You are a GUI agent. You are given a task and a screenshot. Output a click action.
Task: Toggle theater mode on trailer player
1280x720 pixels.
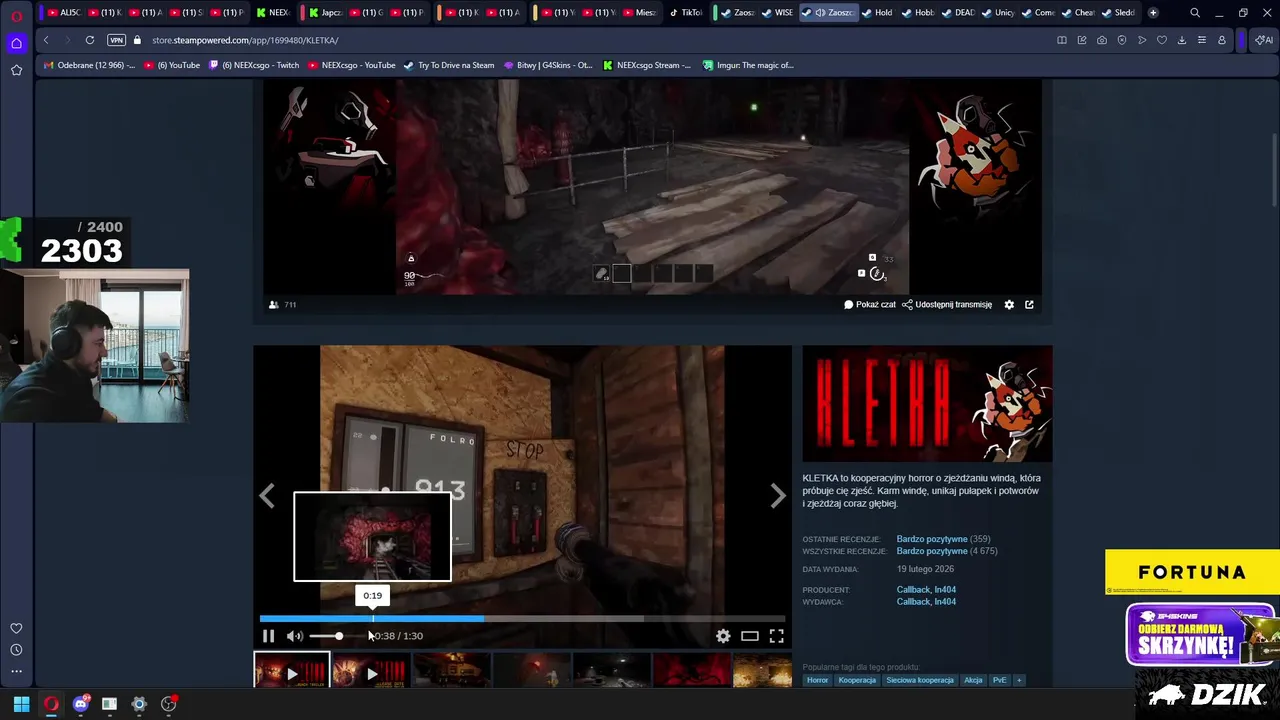pos(749,636)
